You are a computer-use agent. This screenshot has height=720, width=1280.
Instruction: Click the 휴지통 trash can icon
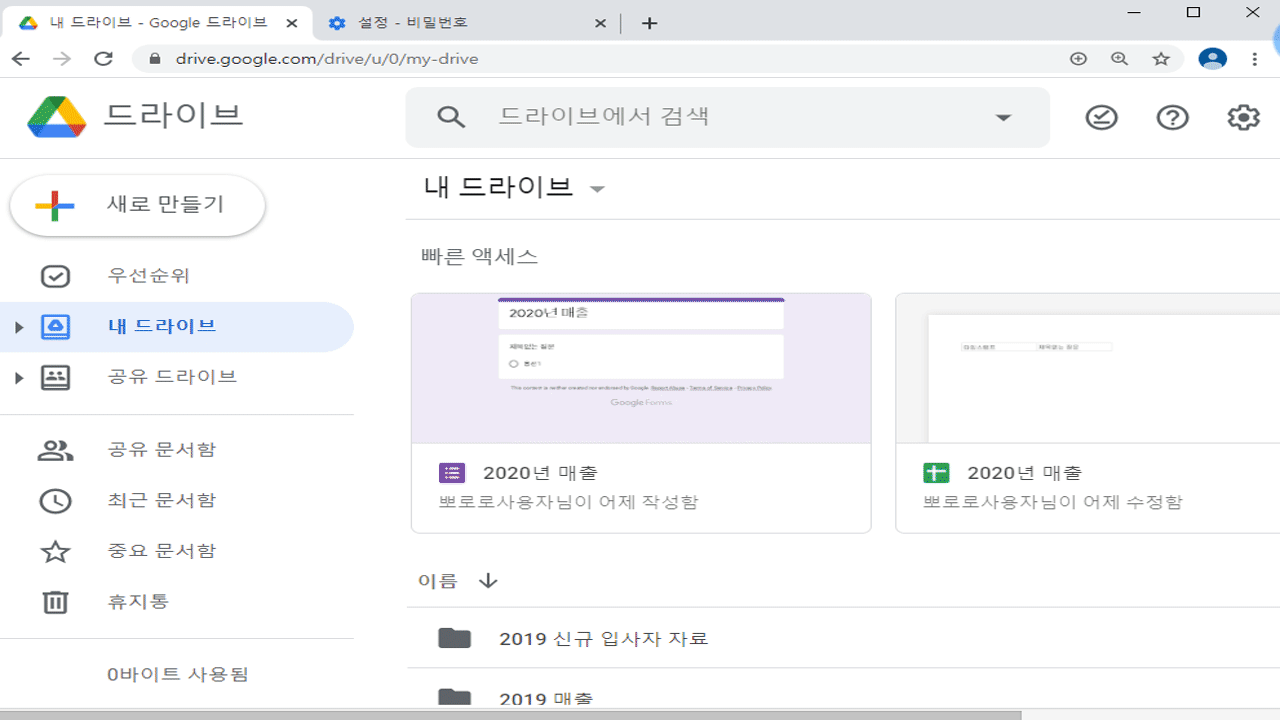point(55,602)
